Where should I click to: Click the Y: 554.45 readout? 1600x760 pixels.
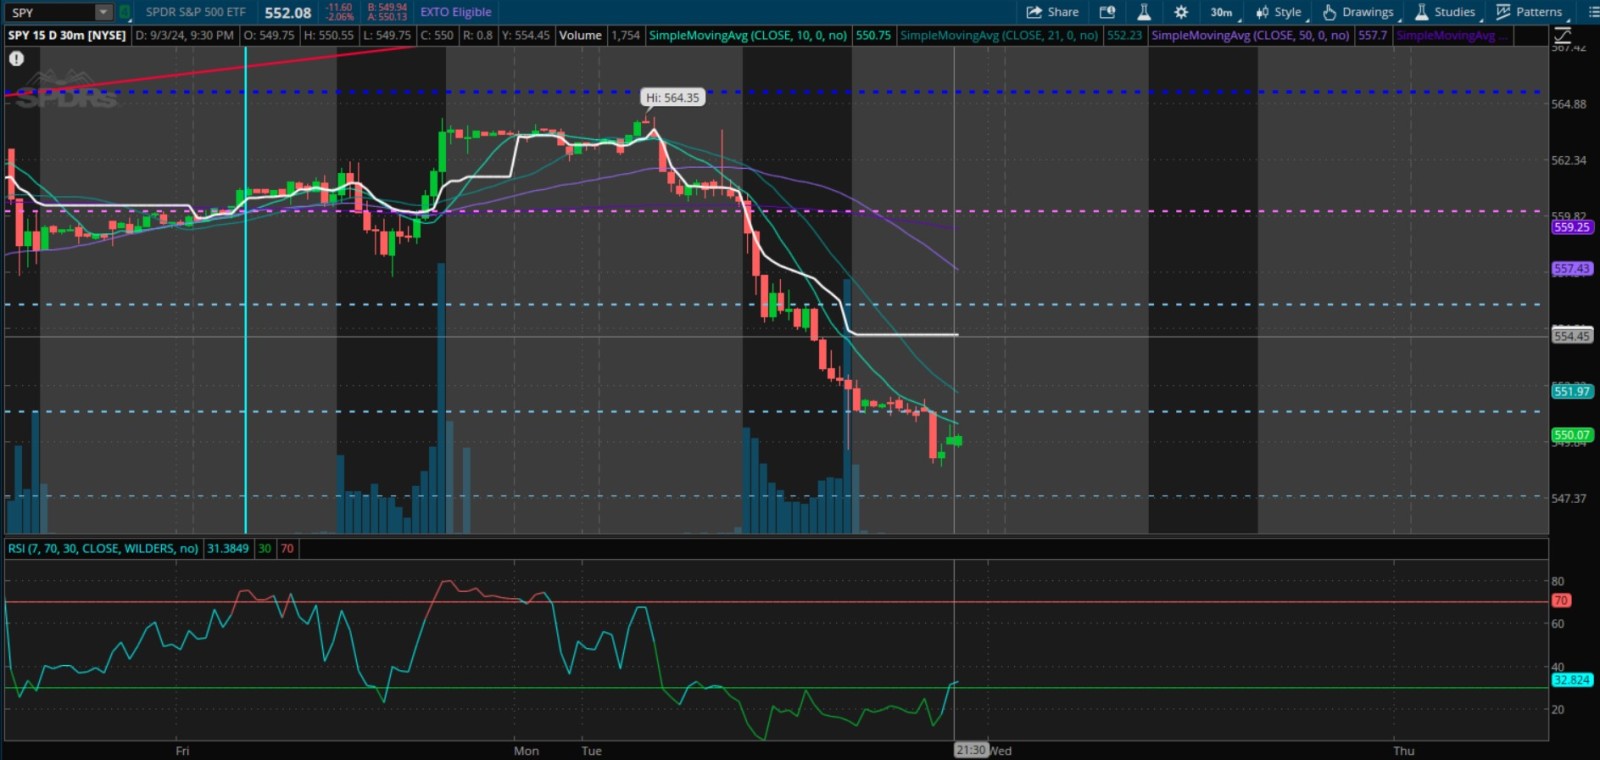click(x=526, y=35)
